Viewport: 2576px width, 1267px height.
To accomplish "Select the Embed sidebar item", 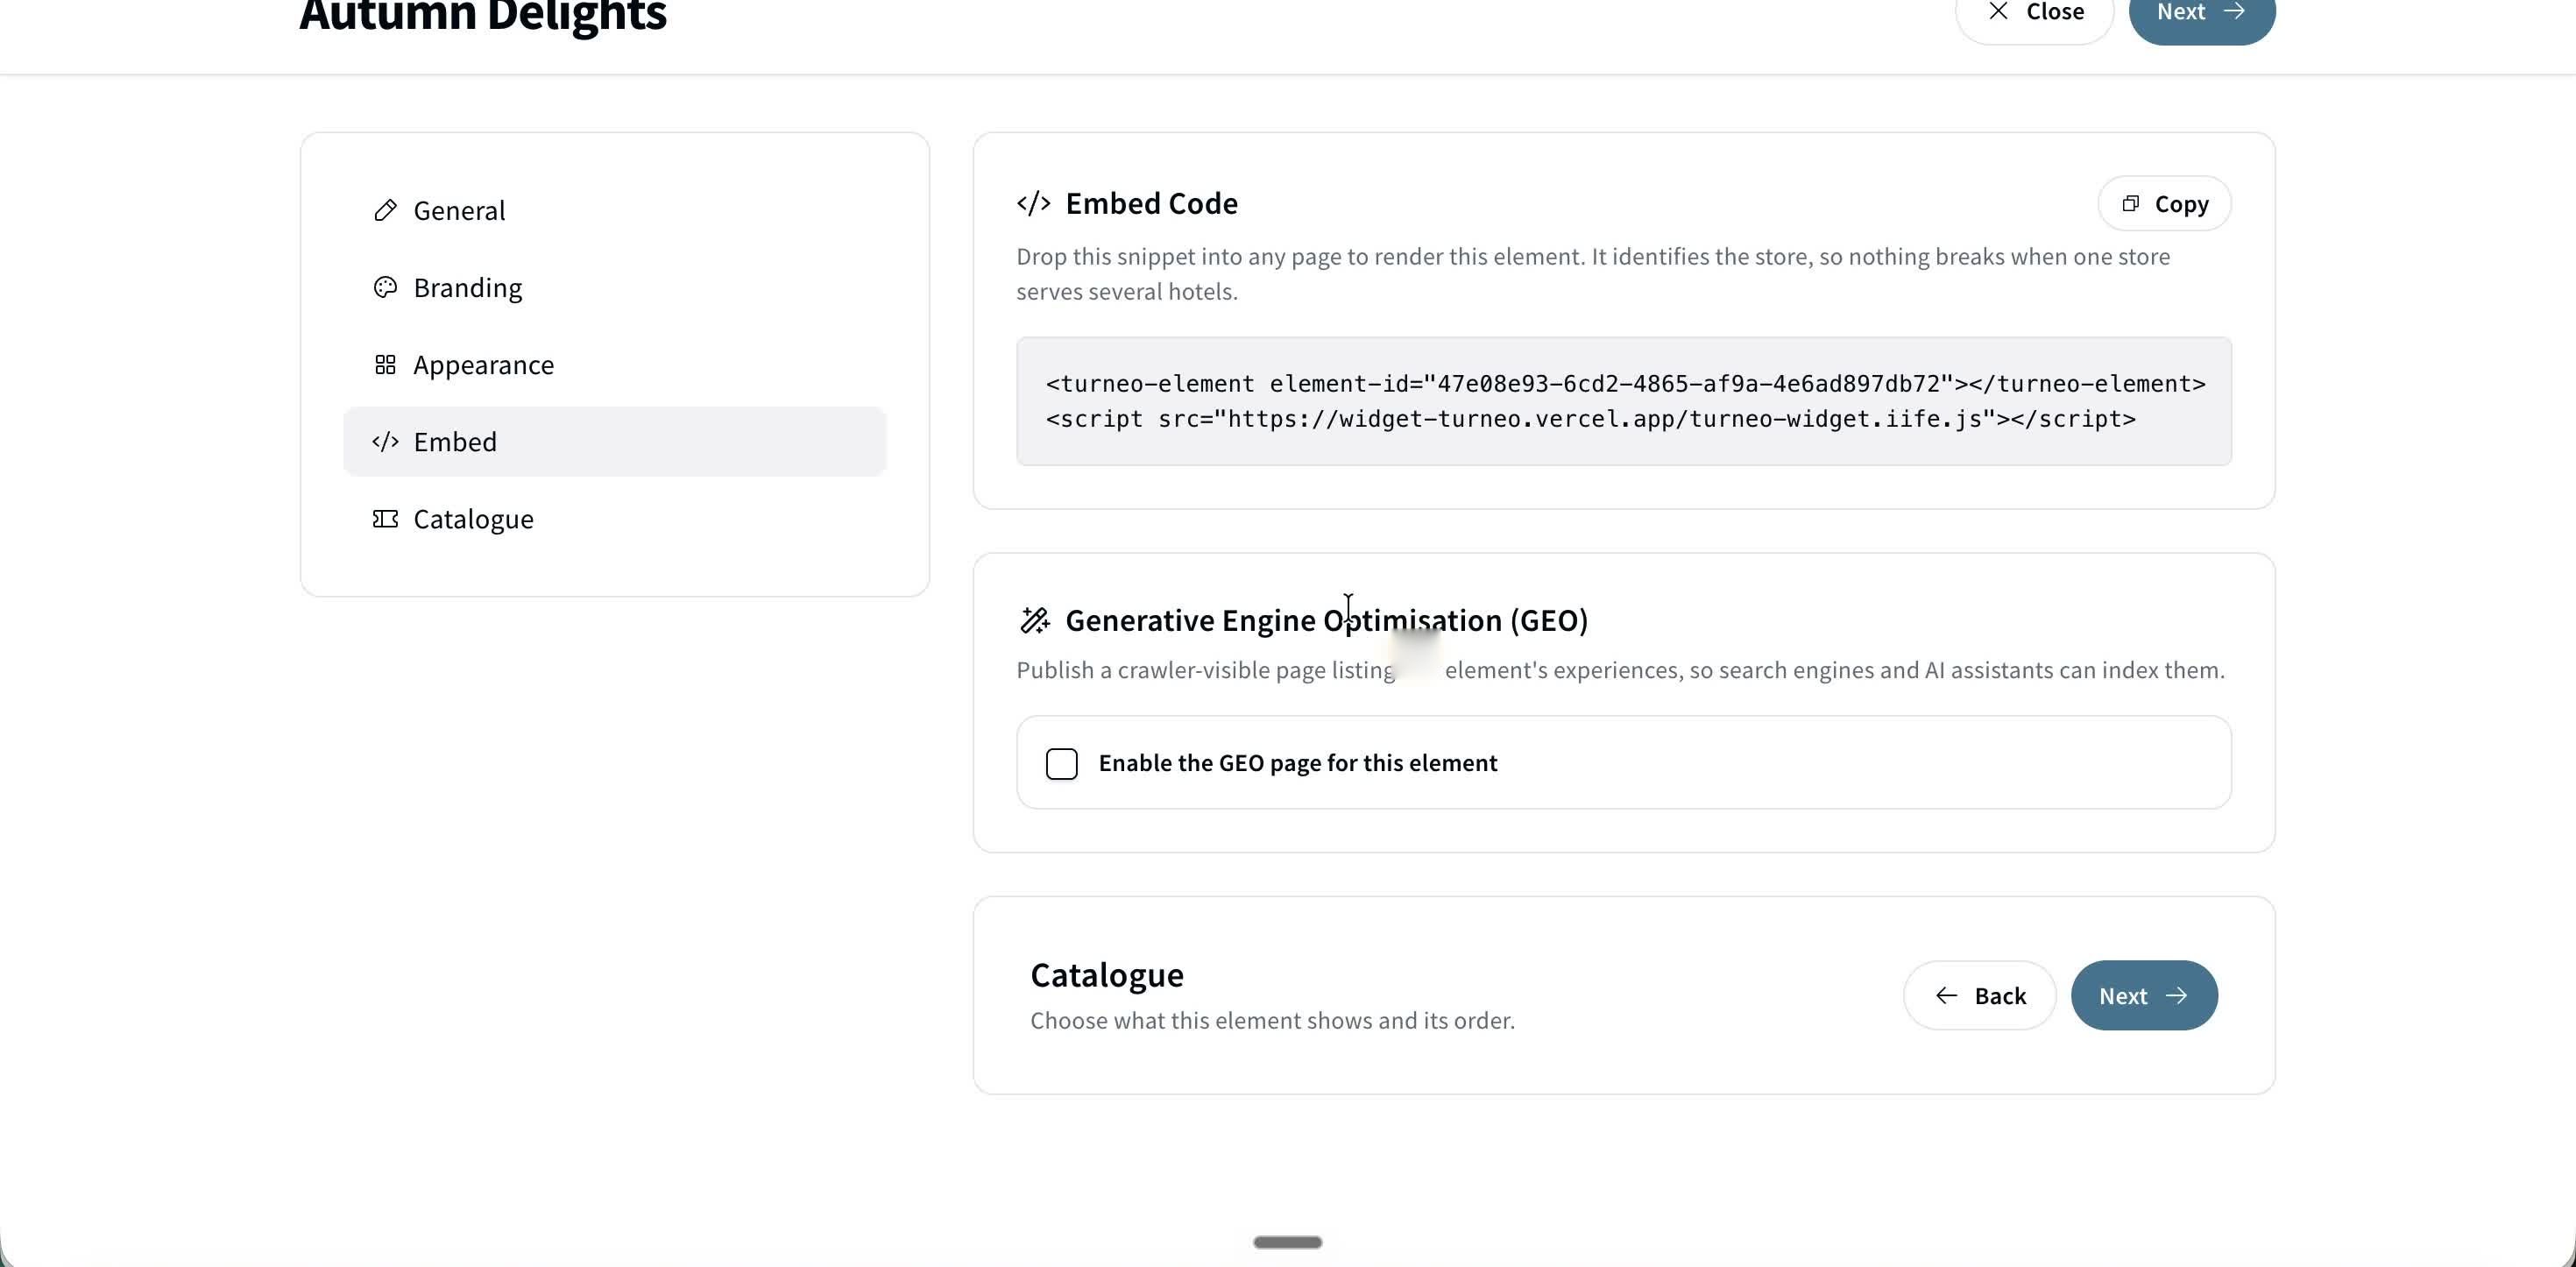I will click(614, 441).
